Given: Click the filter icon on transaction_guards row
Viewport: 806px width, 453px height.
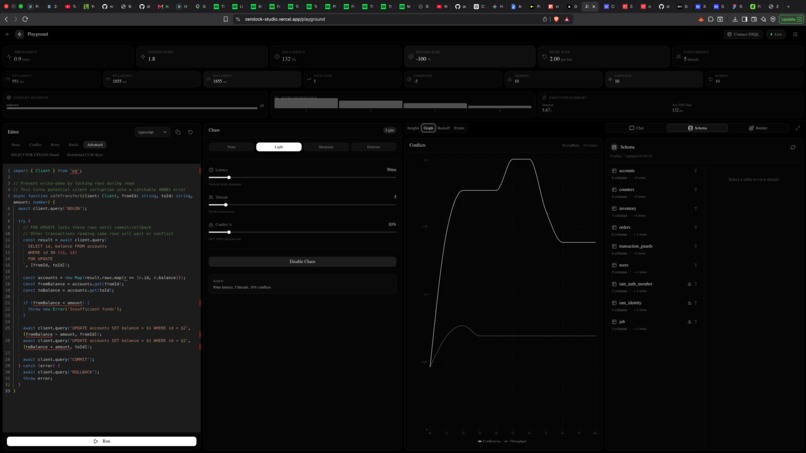Looking at the screenshot, I should point(695,246).
